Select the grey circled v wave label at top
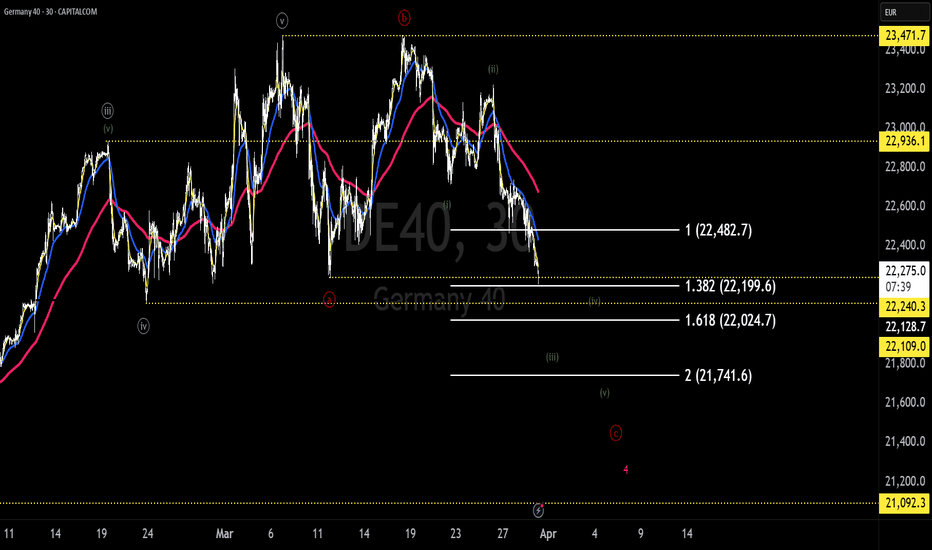Image resolution: width=932 pixels, height=550 pixels. click(282, 21)
